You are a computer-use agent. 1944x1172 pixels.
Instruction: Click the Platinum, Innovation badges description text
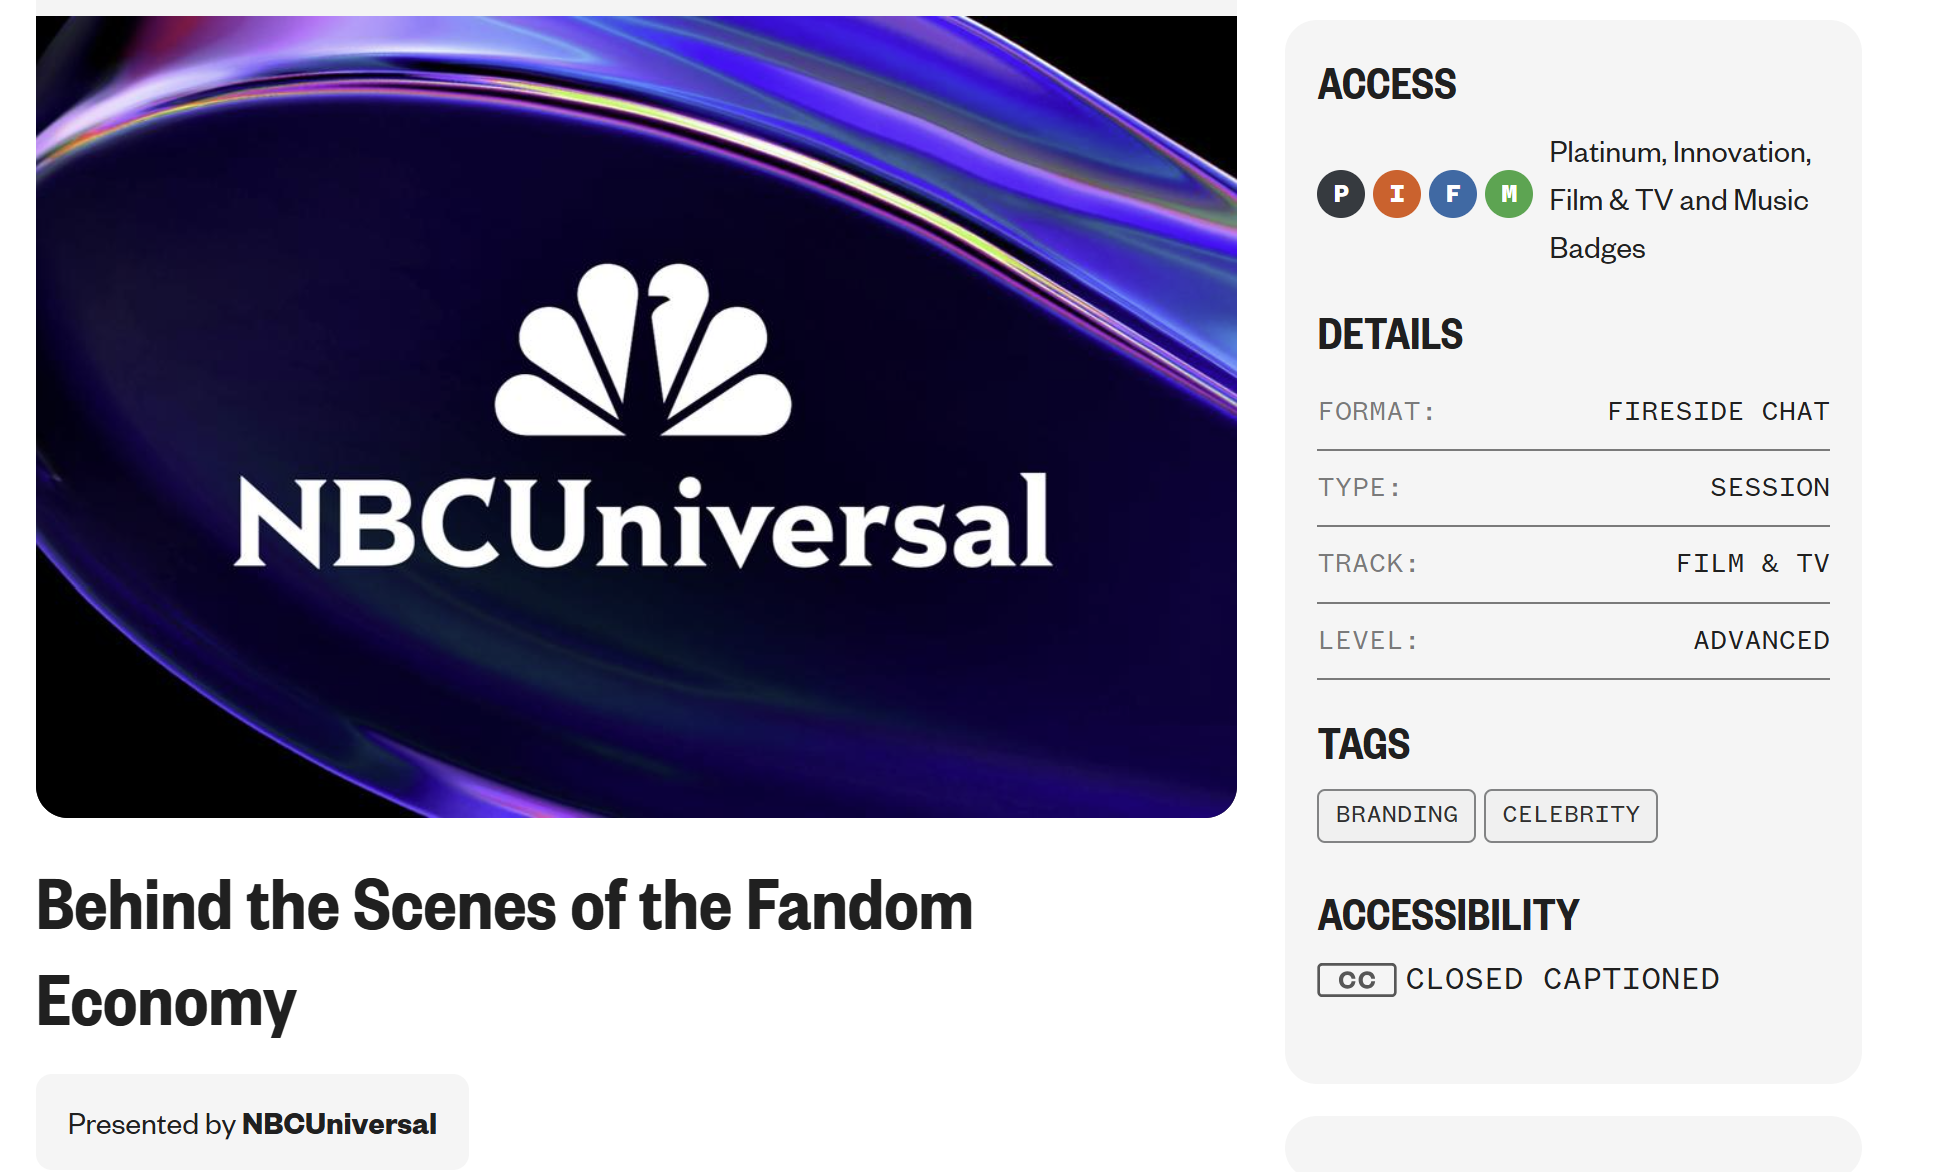pos(1679,200)
